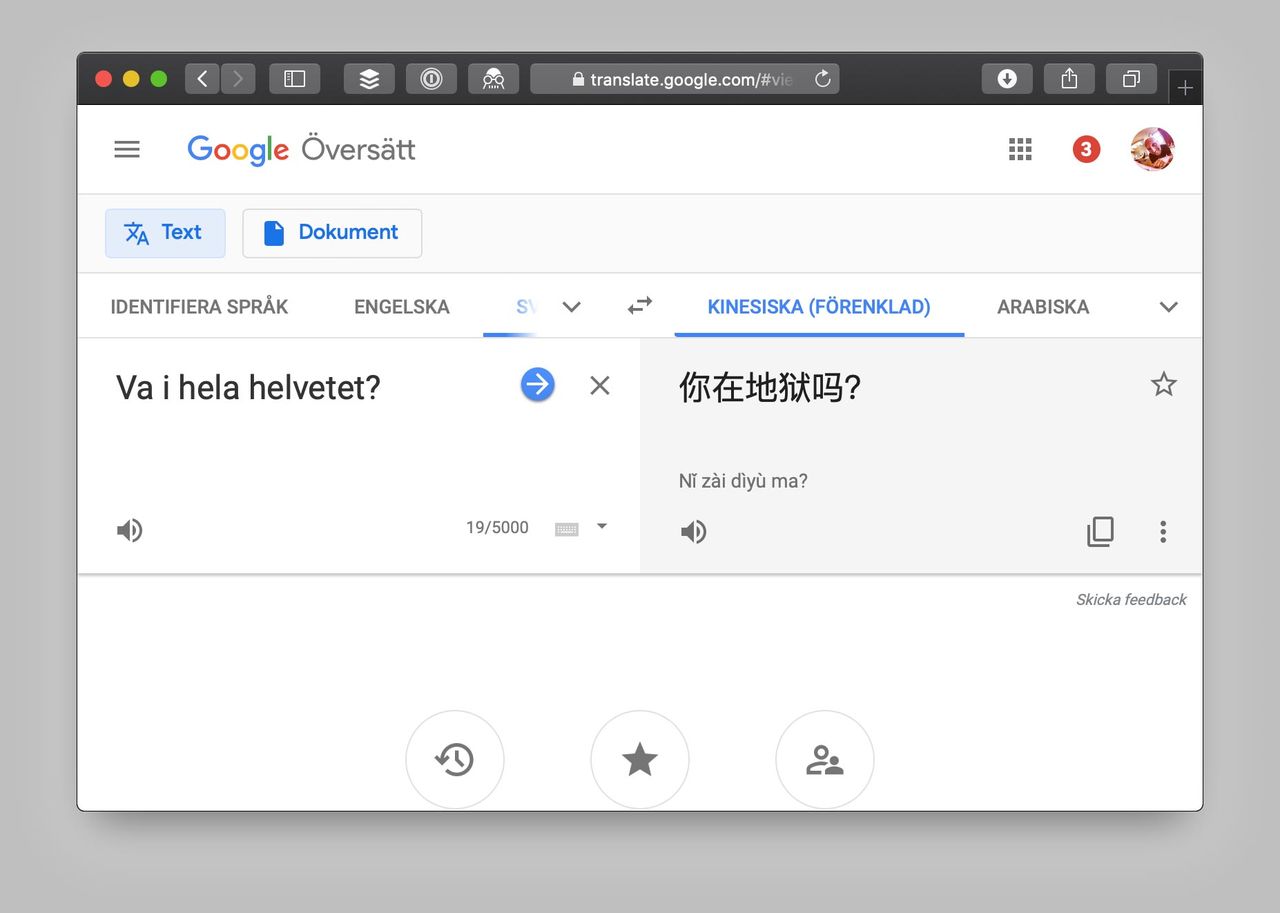
Task: Open the community contribute button
Action: [x=825, y=760]
